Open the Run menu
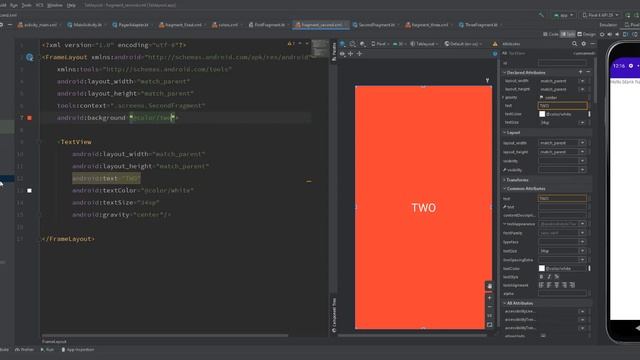Screen dimensions: 640x360 (x=14, y=5)
